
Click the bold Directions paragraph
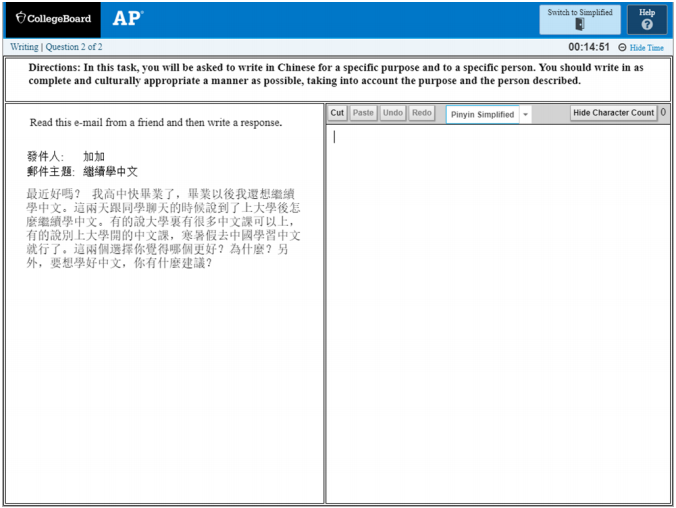336,74
